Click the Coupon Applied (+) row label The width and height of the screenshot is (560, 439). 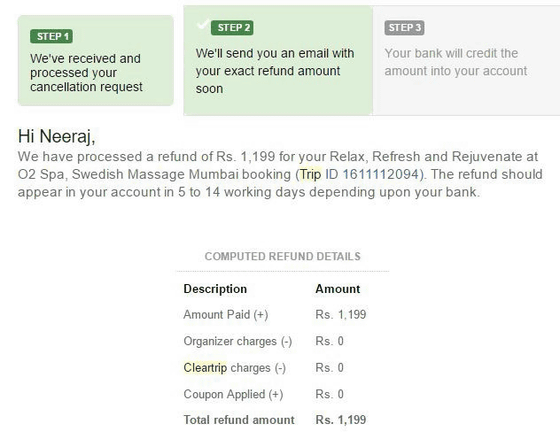click(x=233, y=394)
